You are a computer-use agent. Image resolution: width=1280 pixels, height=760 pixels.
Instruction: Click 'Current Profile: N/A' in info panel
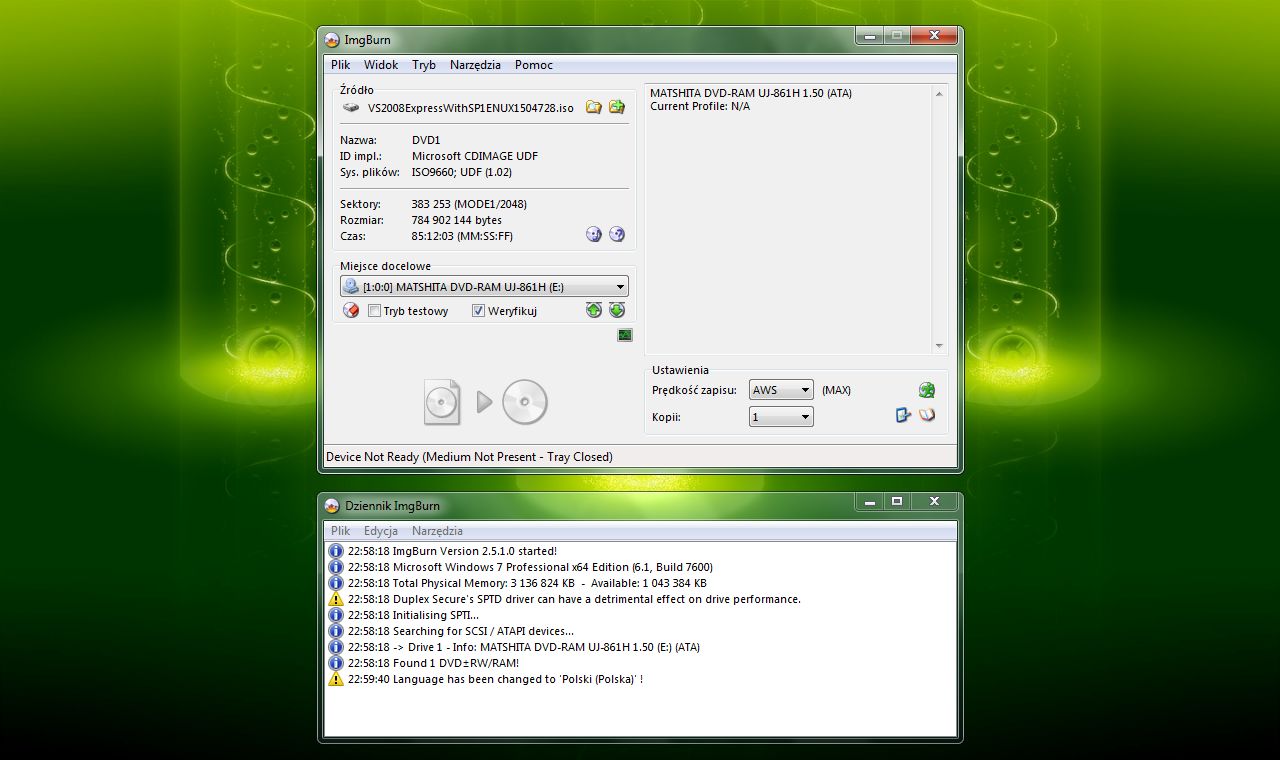click(700, 106)
